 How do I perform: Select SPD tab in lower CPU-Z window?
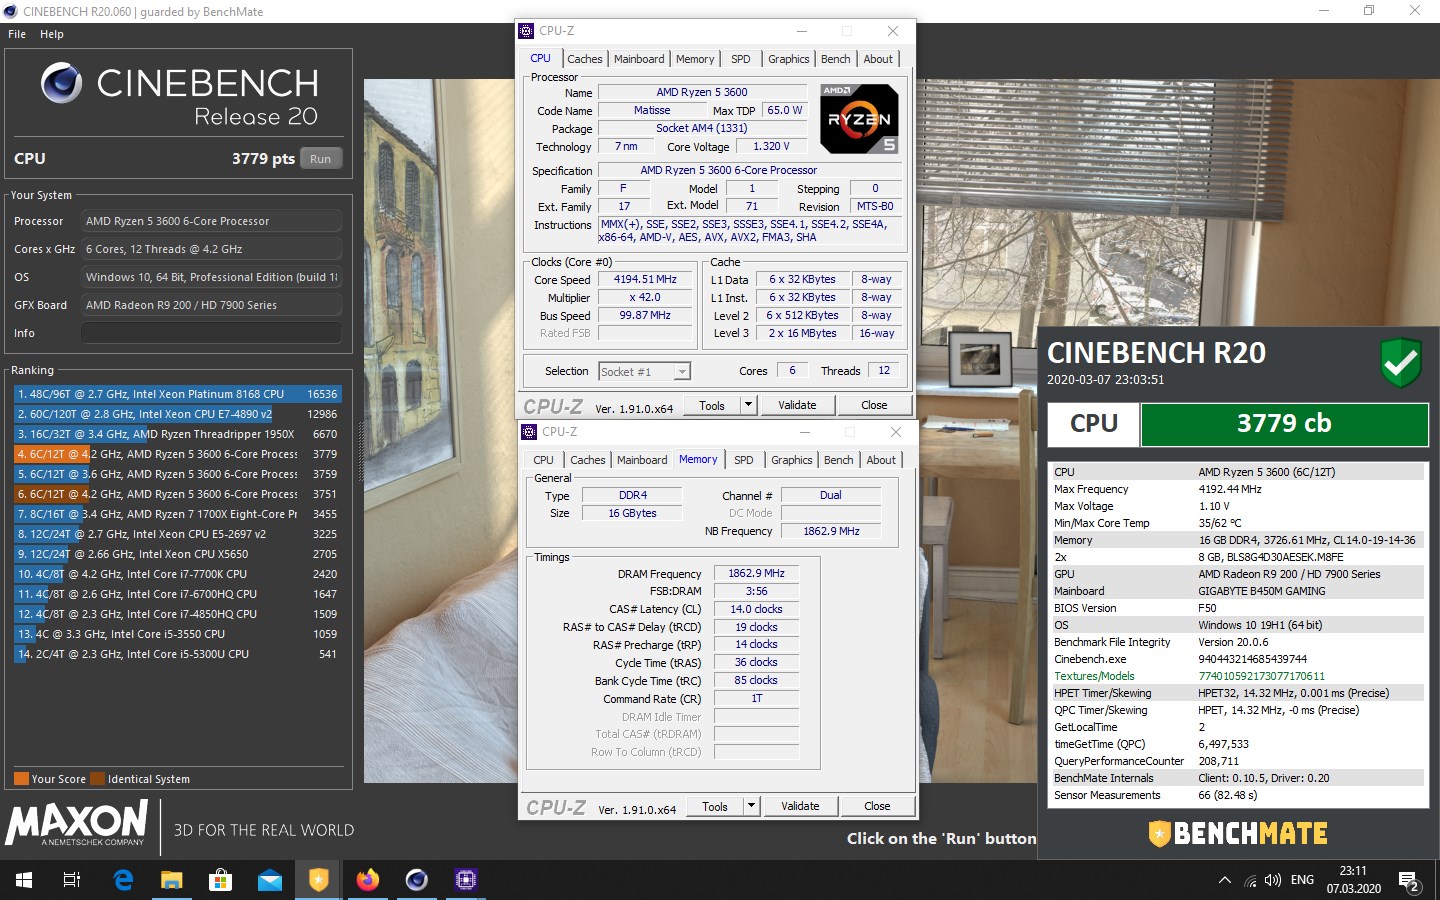coord(744,460)
